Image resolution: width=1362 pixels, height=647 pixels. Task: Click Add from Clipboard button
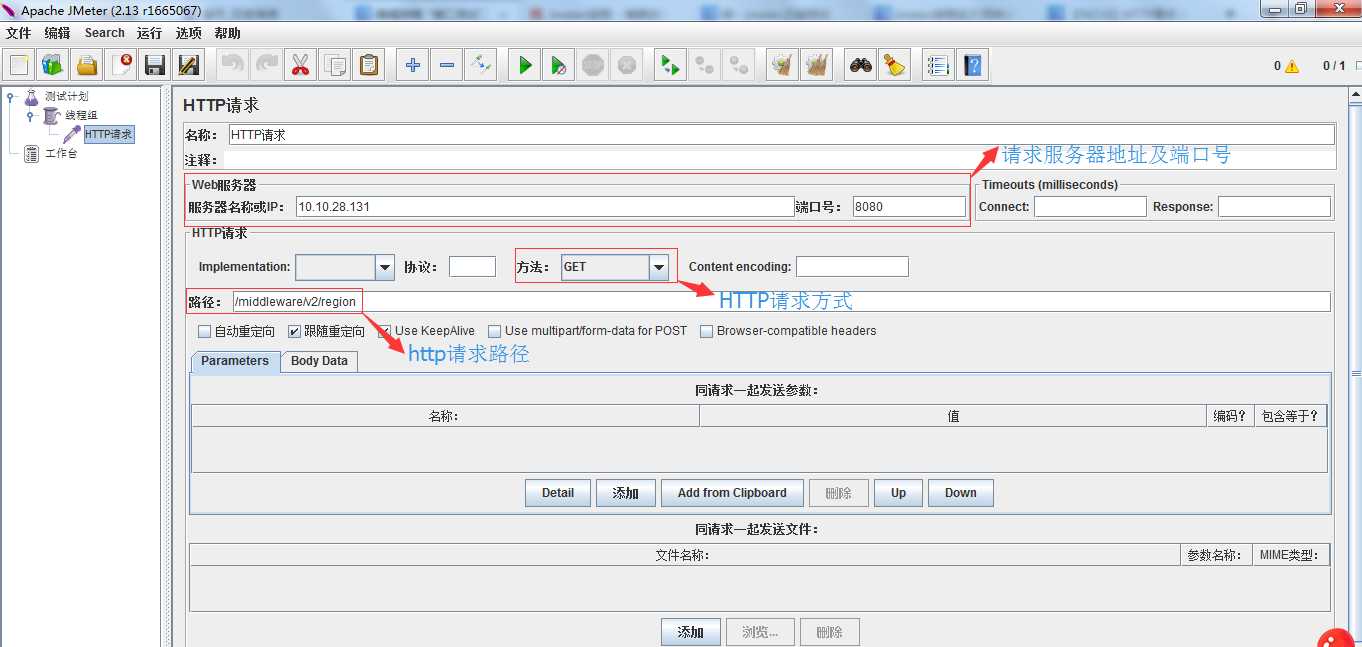(x=732, y=493)
